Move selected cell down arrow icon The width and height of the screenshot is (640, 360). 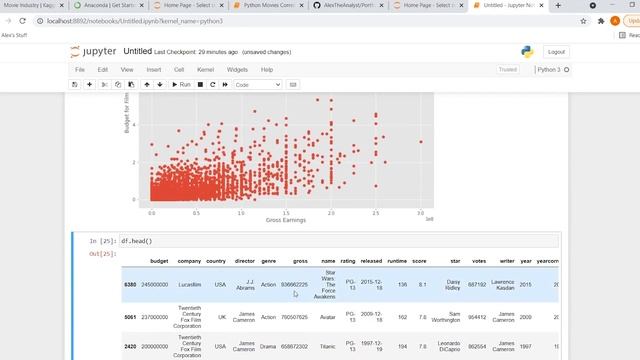tap(160, 84)
